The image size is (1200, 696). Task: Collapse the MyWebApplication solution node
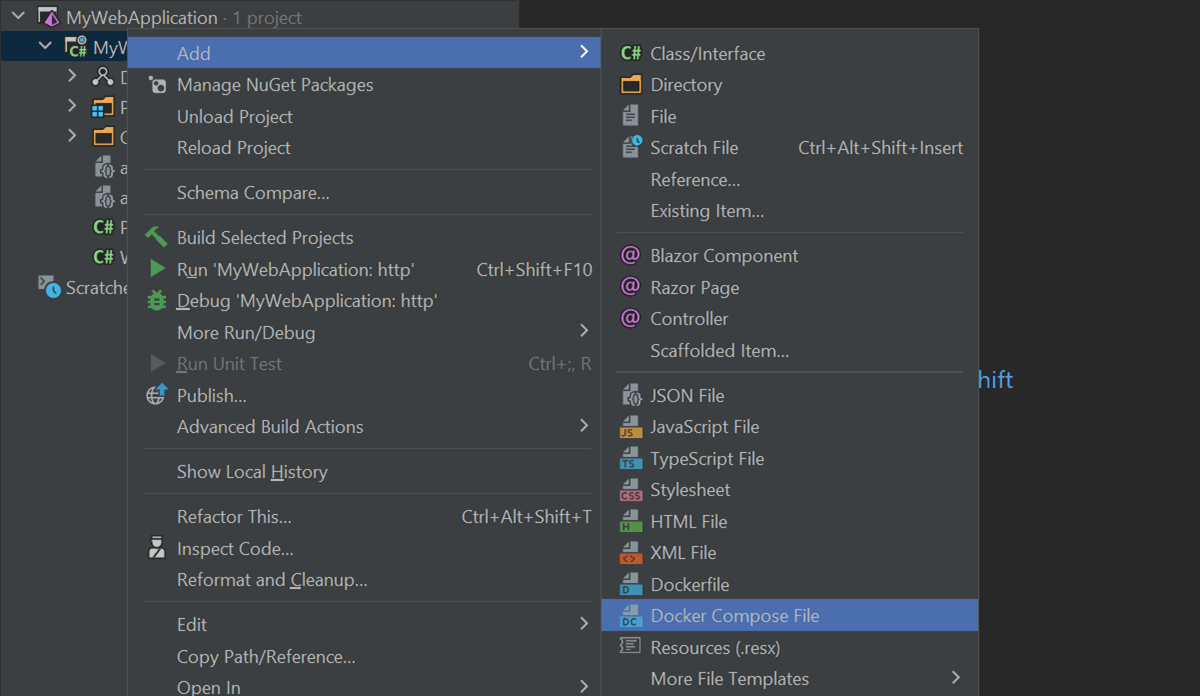pos(19,17)
